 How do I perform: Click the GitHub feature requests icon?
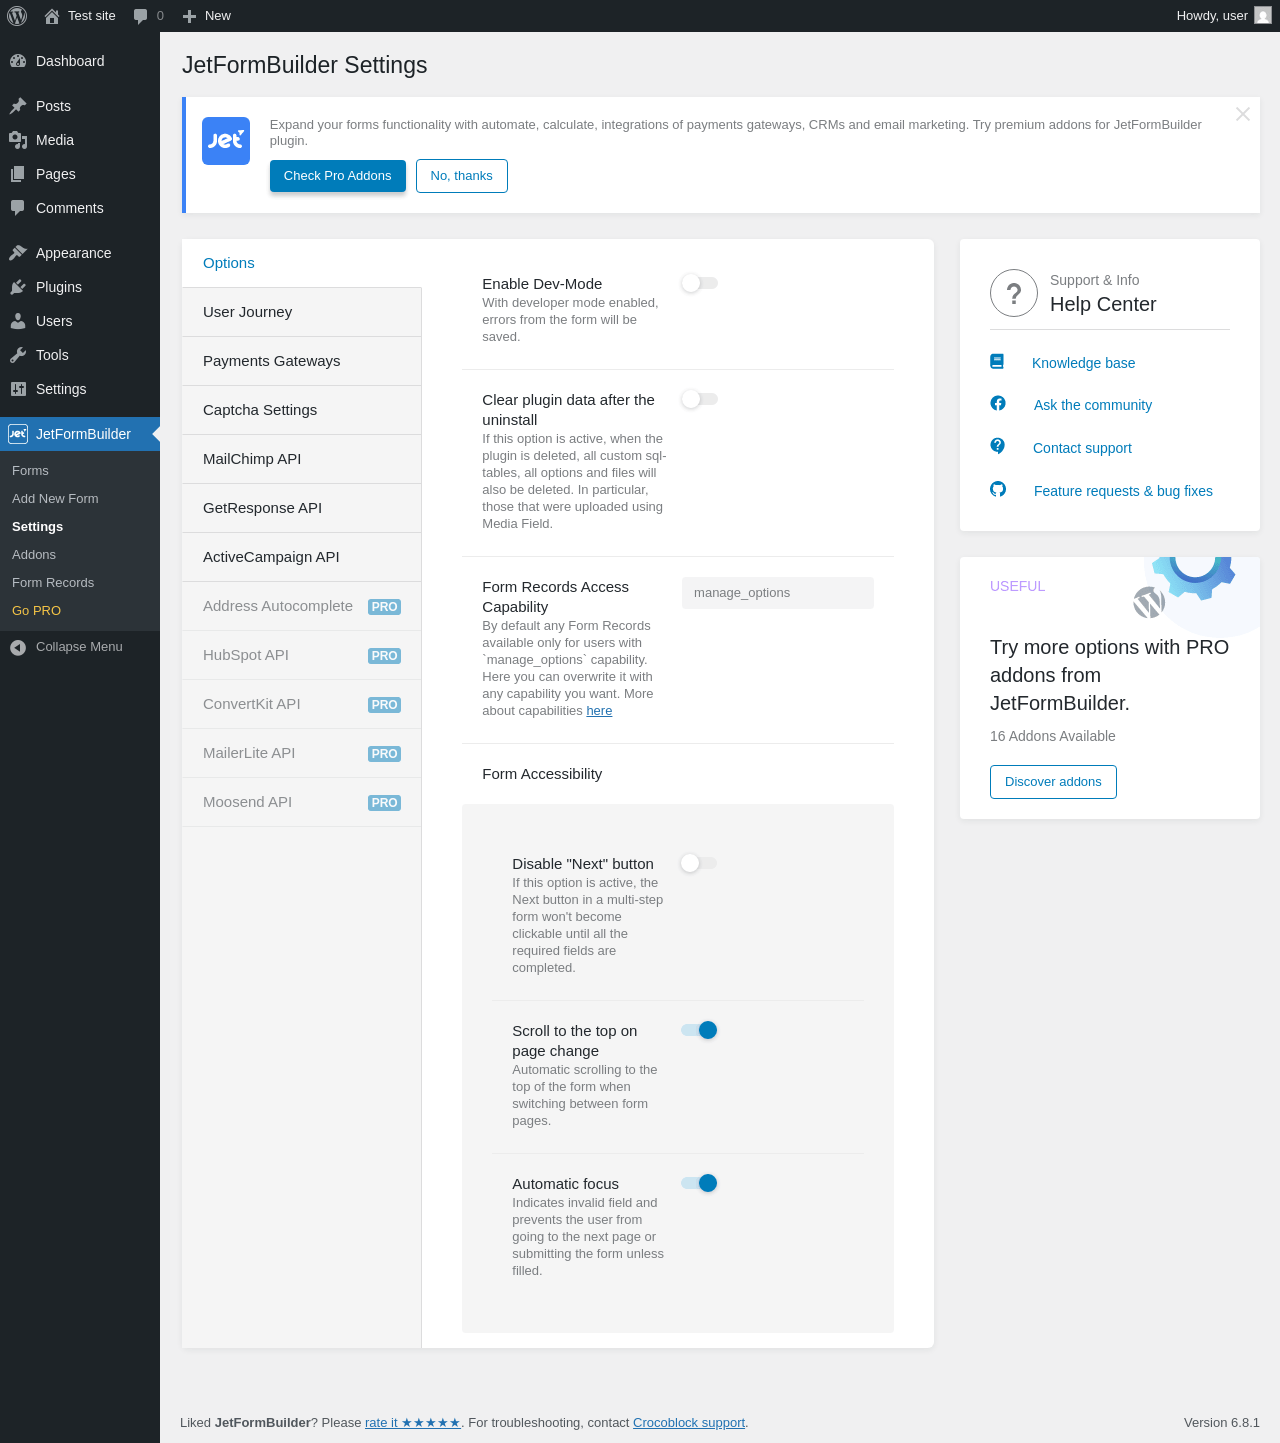coord(998,489)
